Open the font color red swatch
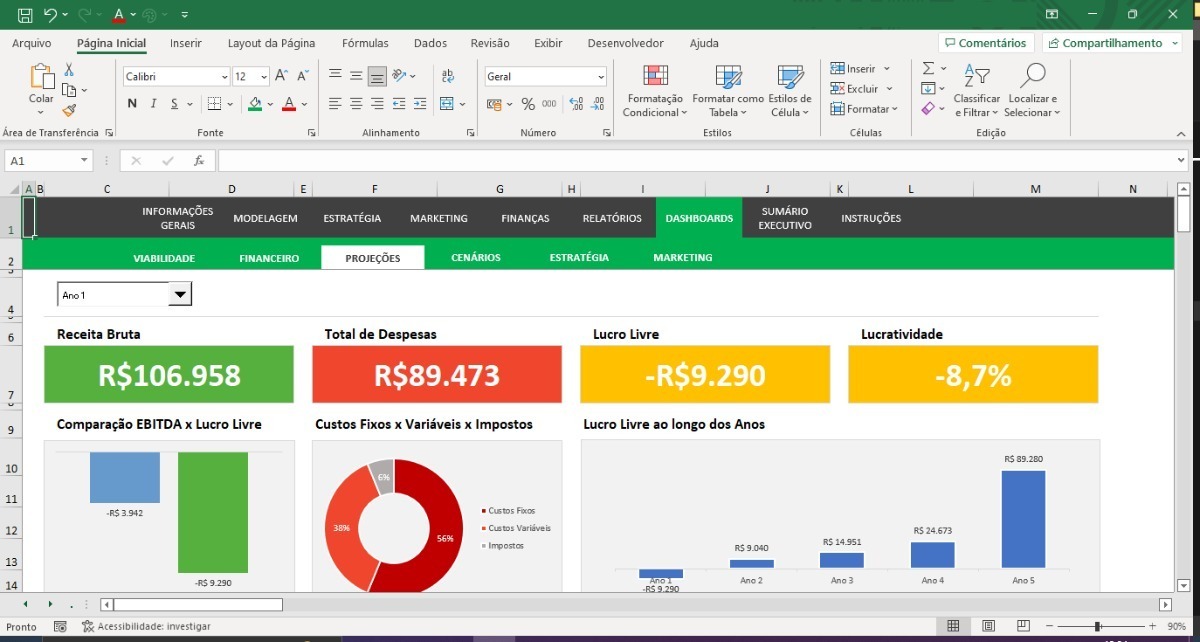Image resolution: width=1200 pixels, height=642 pixels. (289, 109)
